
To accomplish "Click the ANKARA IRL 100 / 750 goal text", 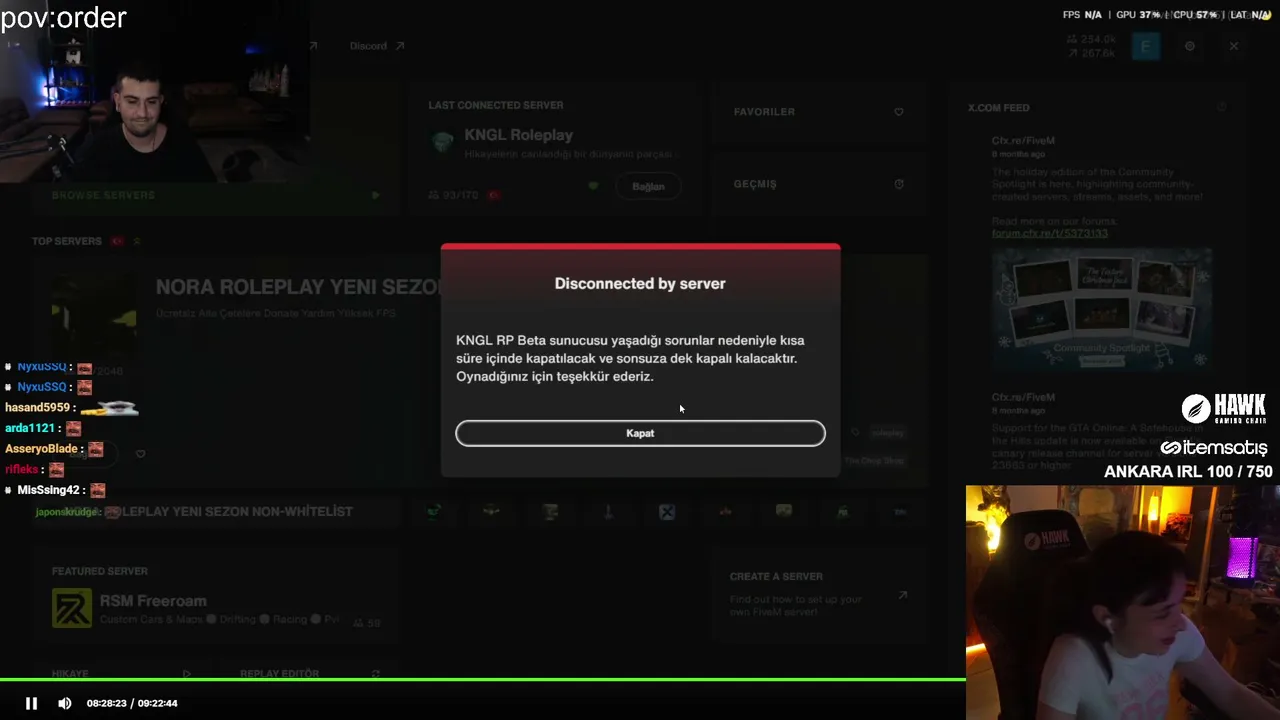I will coord(1188,472).
